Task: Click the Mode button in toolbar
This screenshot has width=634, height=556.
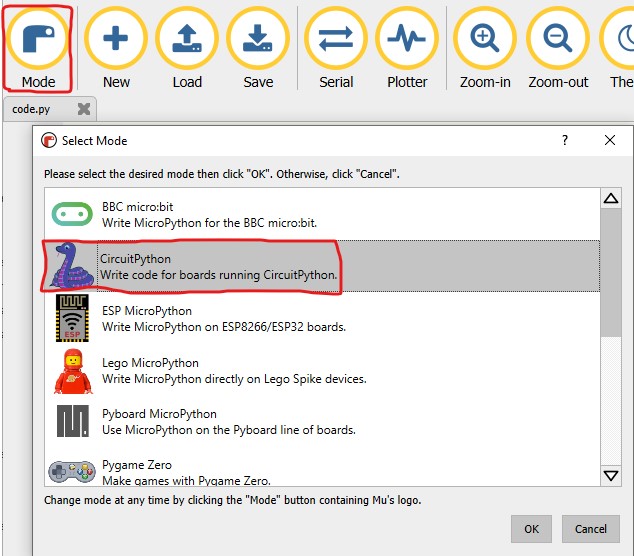Action: click(x=40, y=47)
